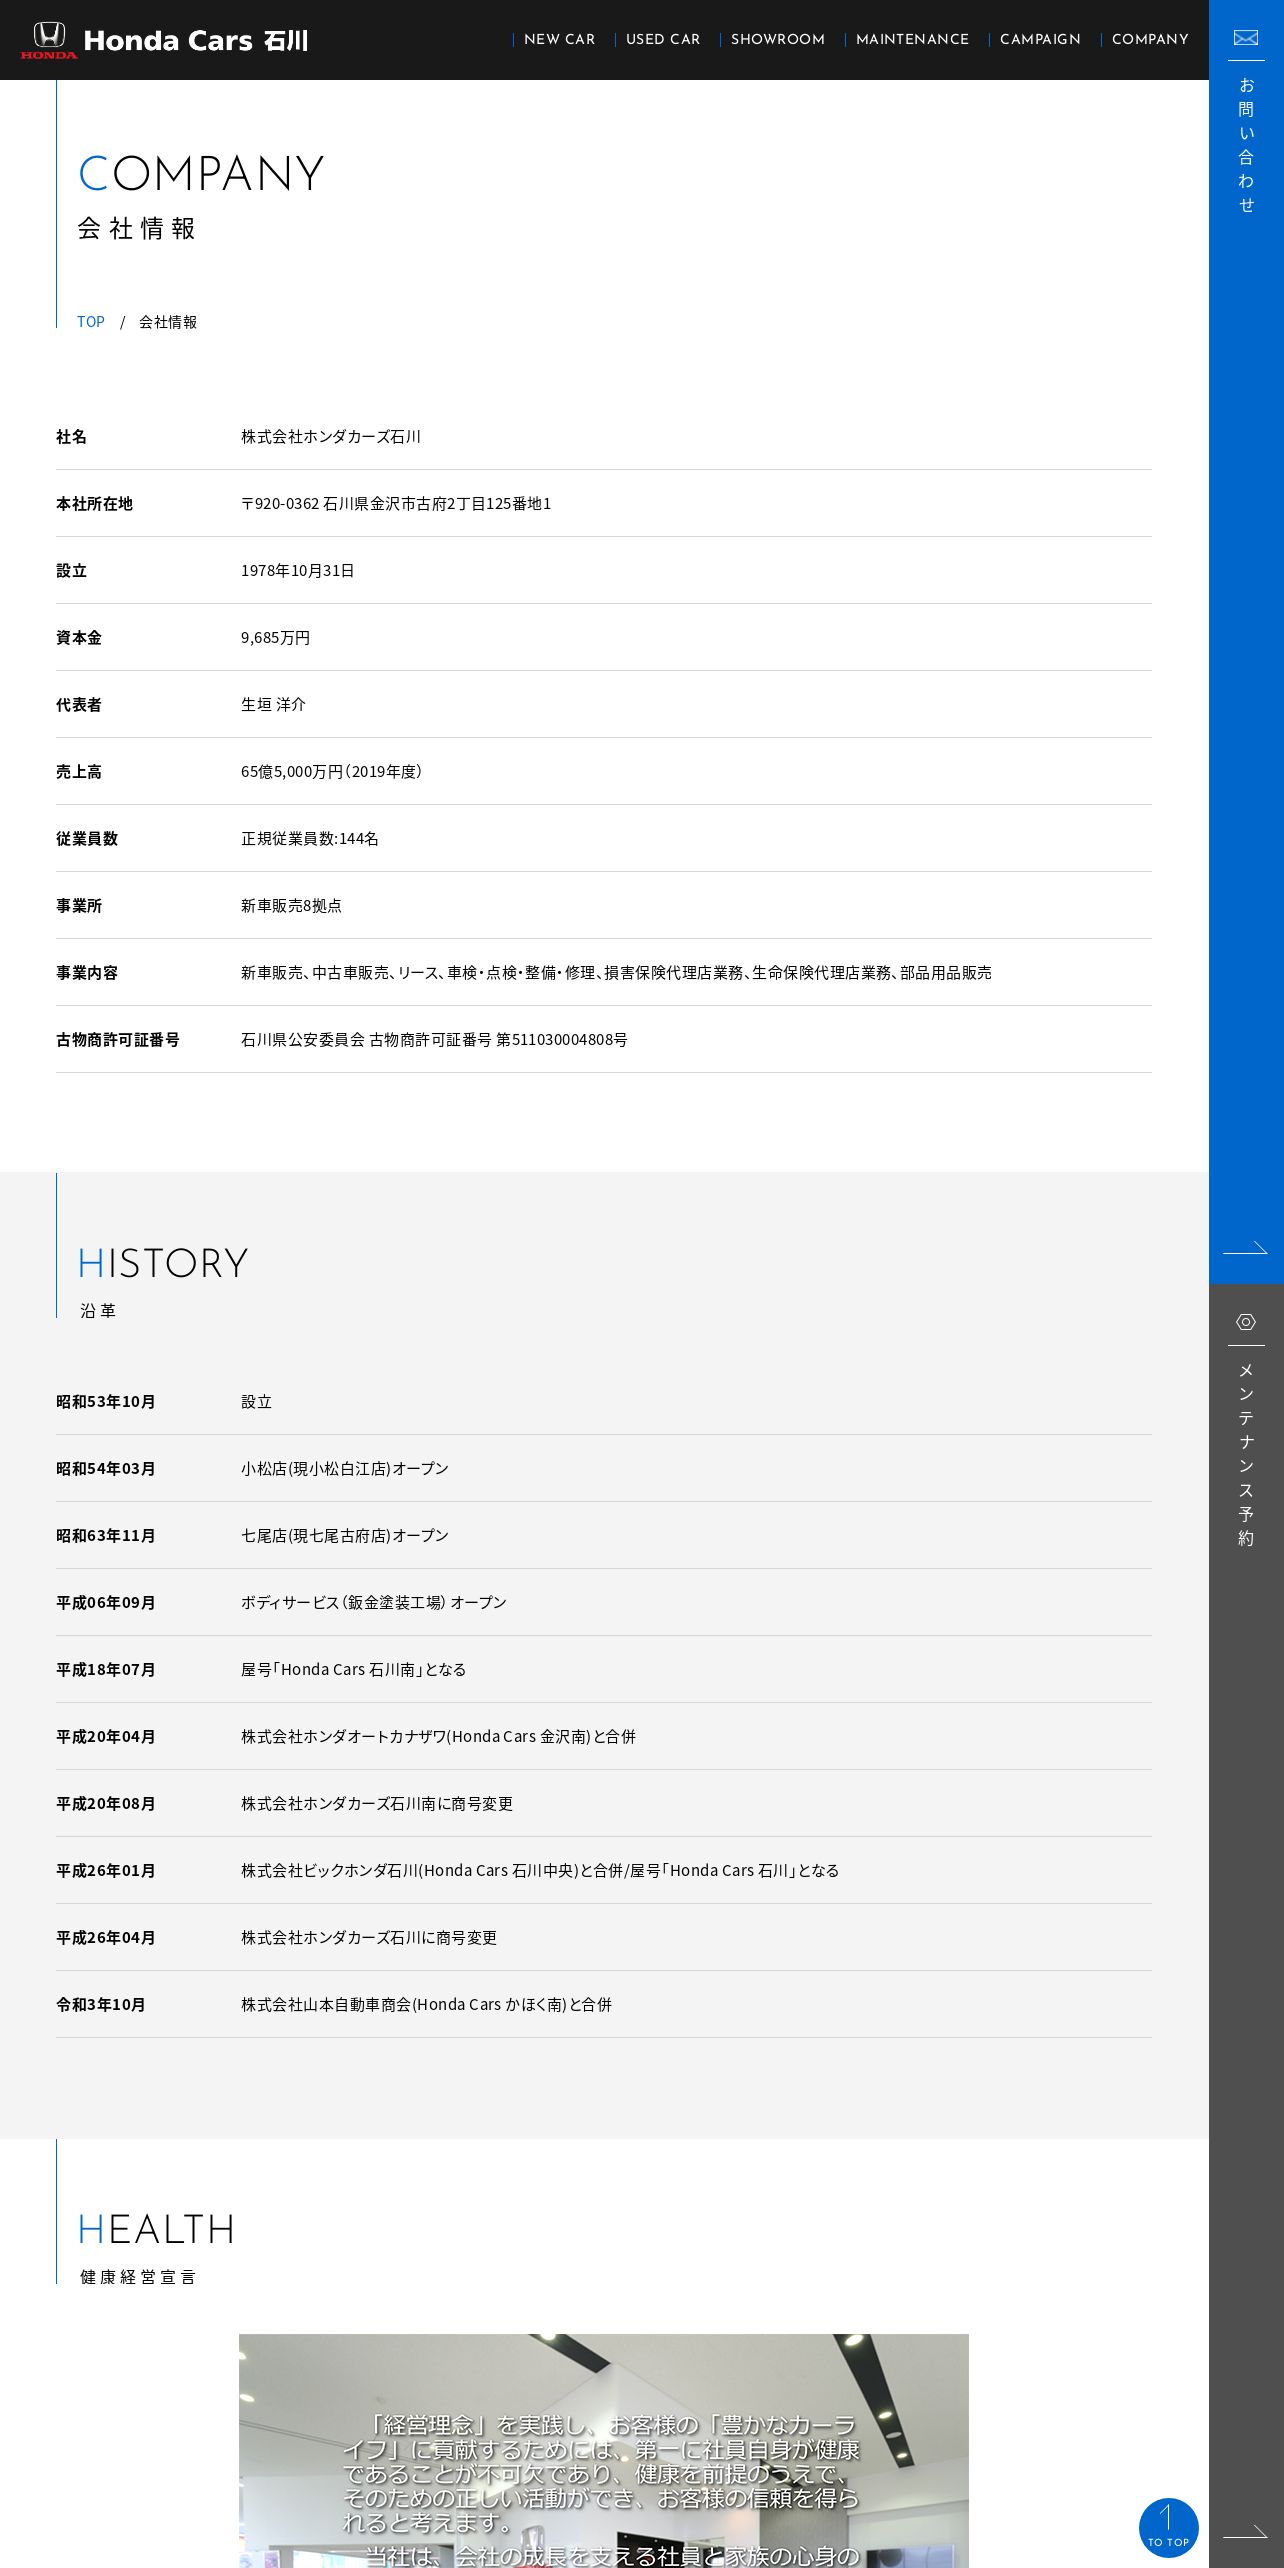
Task: Click the 昭和53年10月 history date
Action: 106,1402
